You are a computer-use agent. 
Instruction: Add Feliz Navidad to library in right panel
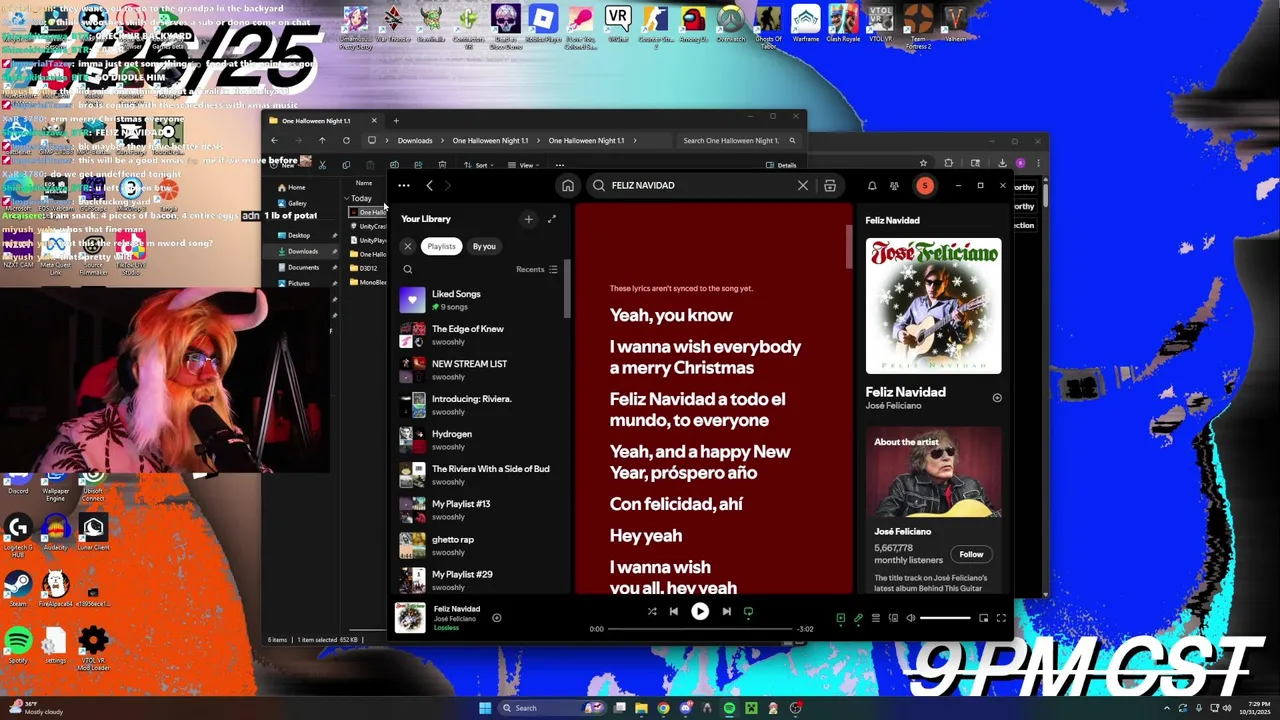click(x=996, y=398)
